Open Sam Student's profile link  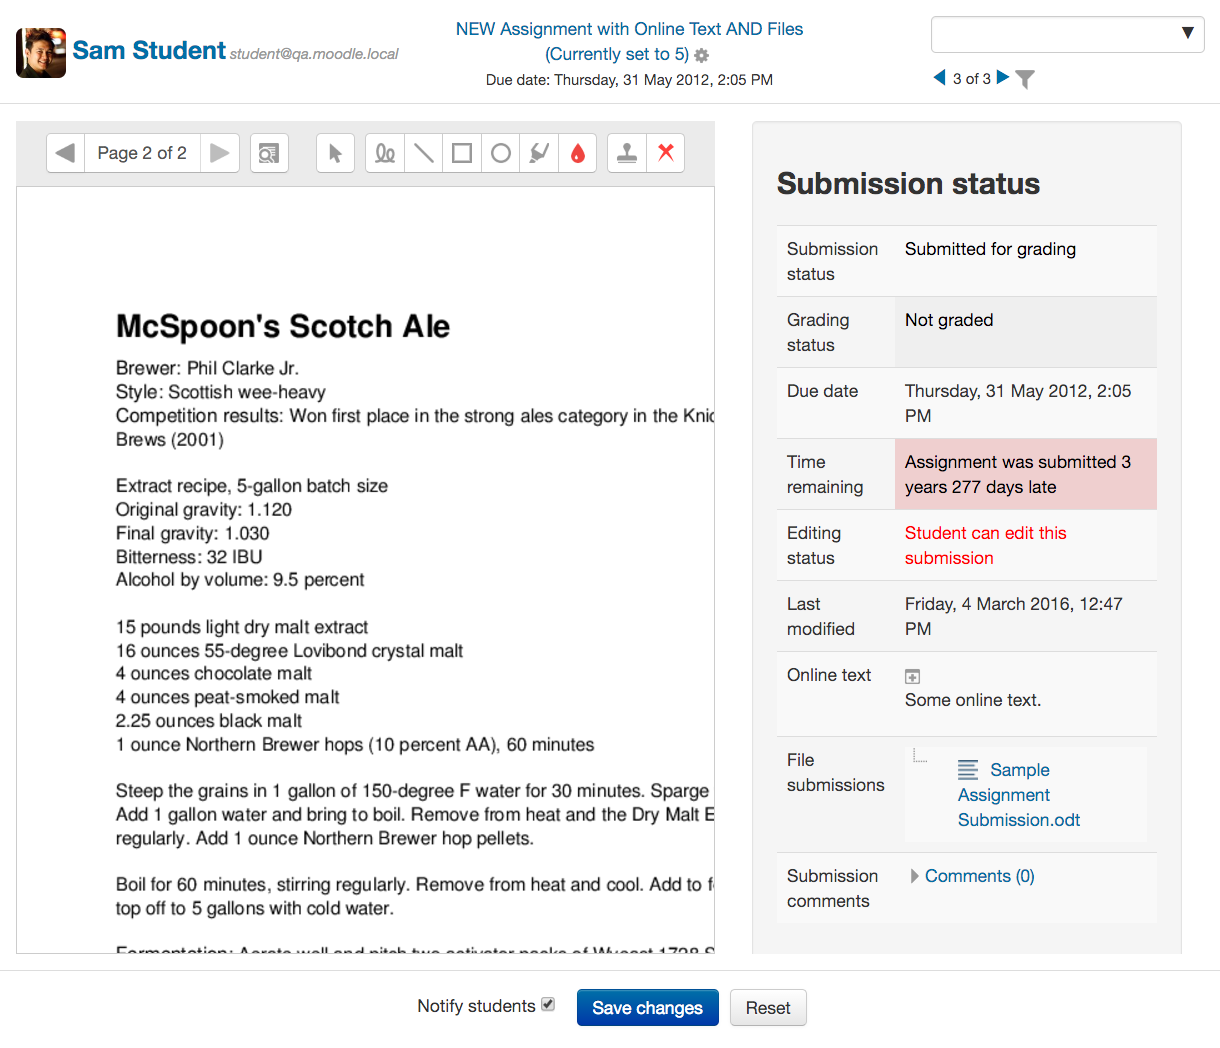click(x=149, y=50)
